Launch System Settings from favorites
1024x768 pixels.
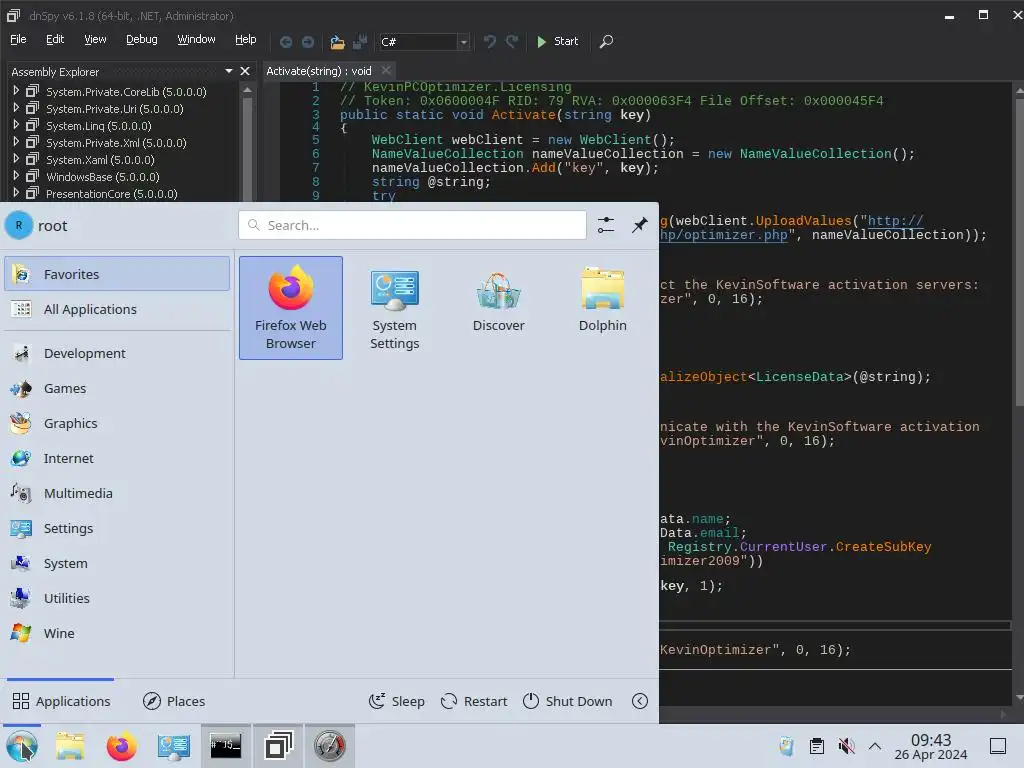click(x=394, y=308)
